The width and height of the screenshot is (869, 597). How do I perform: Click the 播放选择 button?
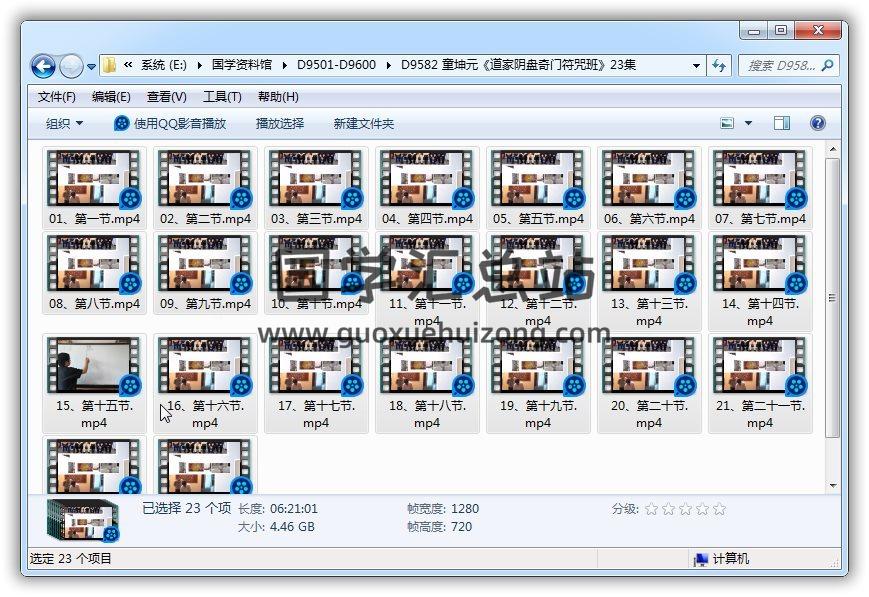(279, 123)
